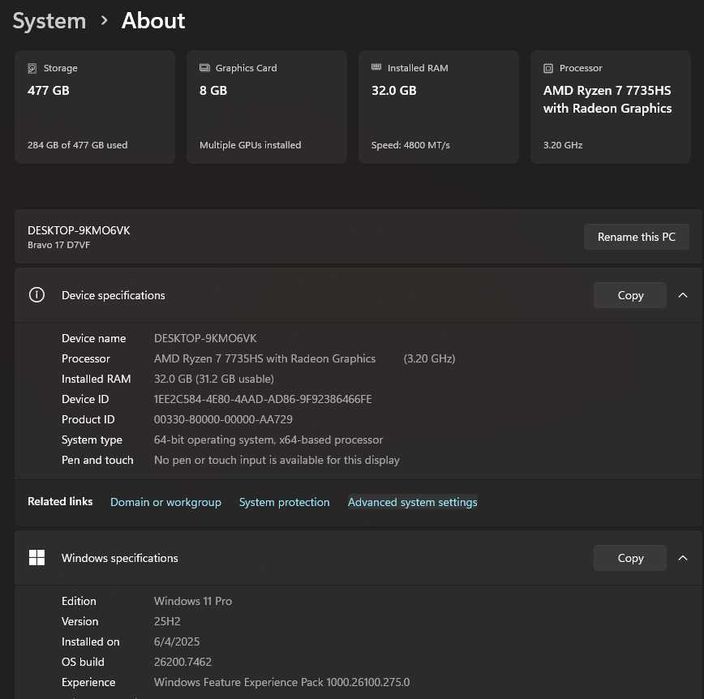
Task: Click the PC name DESKTOP-9KMO6VK header
Action: (79, 230)
